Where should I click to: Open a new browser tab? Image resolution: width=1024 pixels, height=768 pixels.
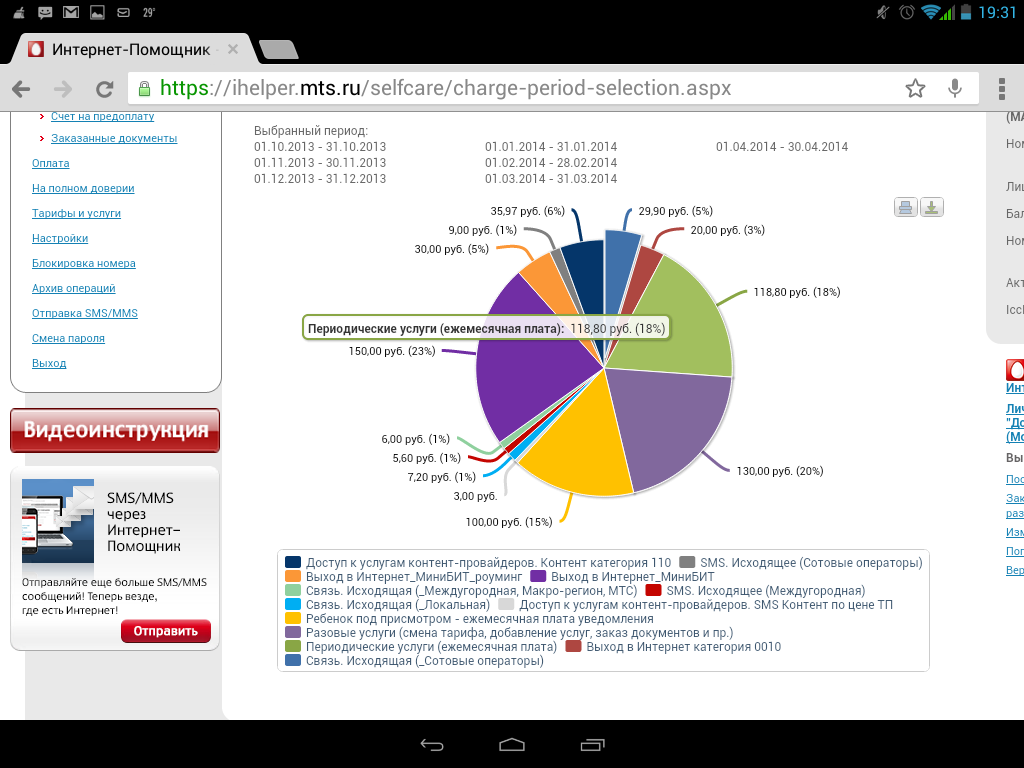coord(277,50)
